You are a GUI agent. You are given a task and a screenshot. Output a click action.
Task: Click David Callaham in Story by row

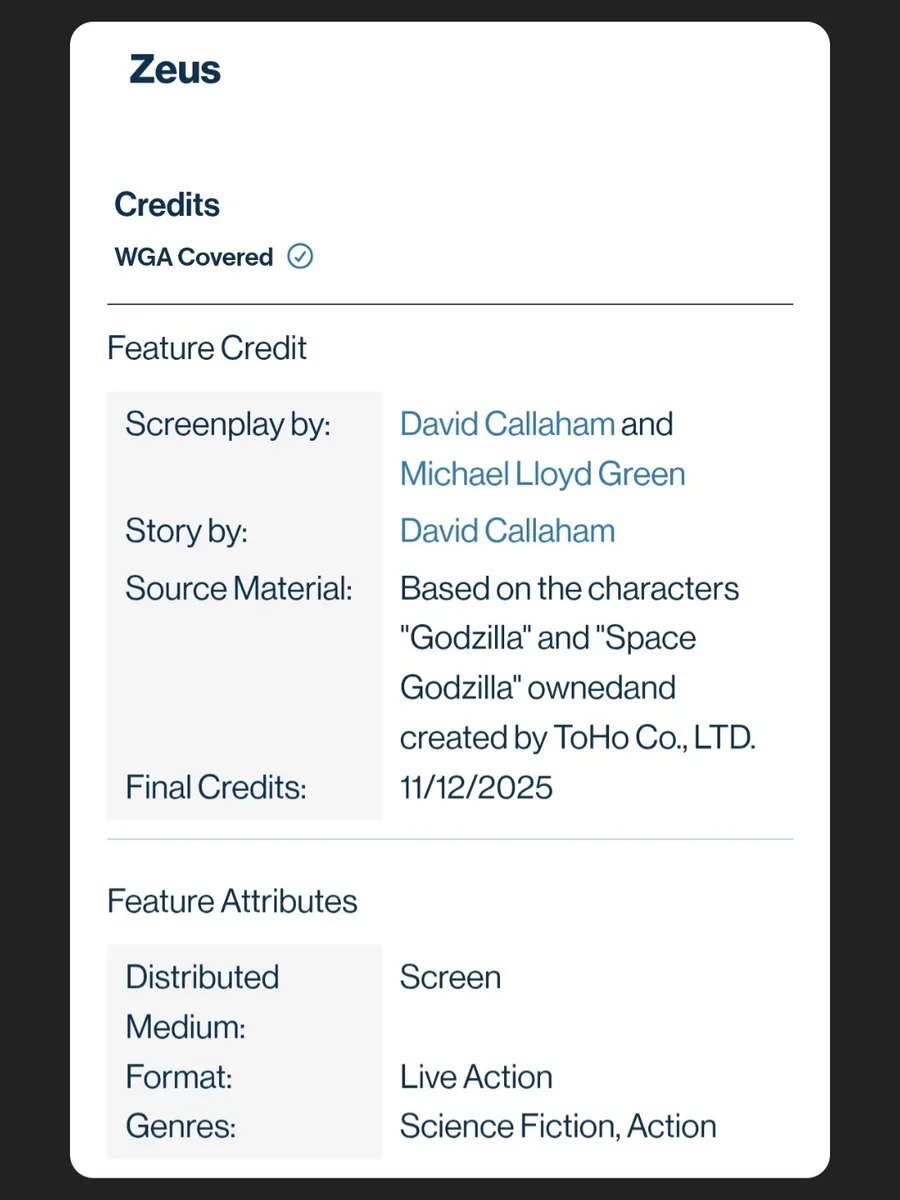507,531
